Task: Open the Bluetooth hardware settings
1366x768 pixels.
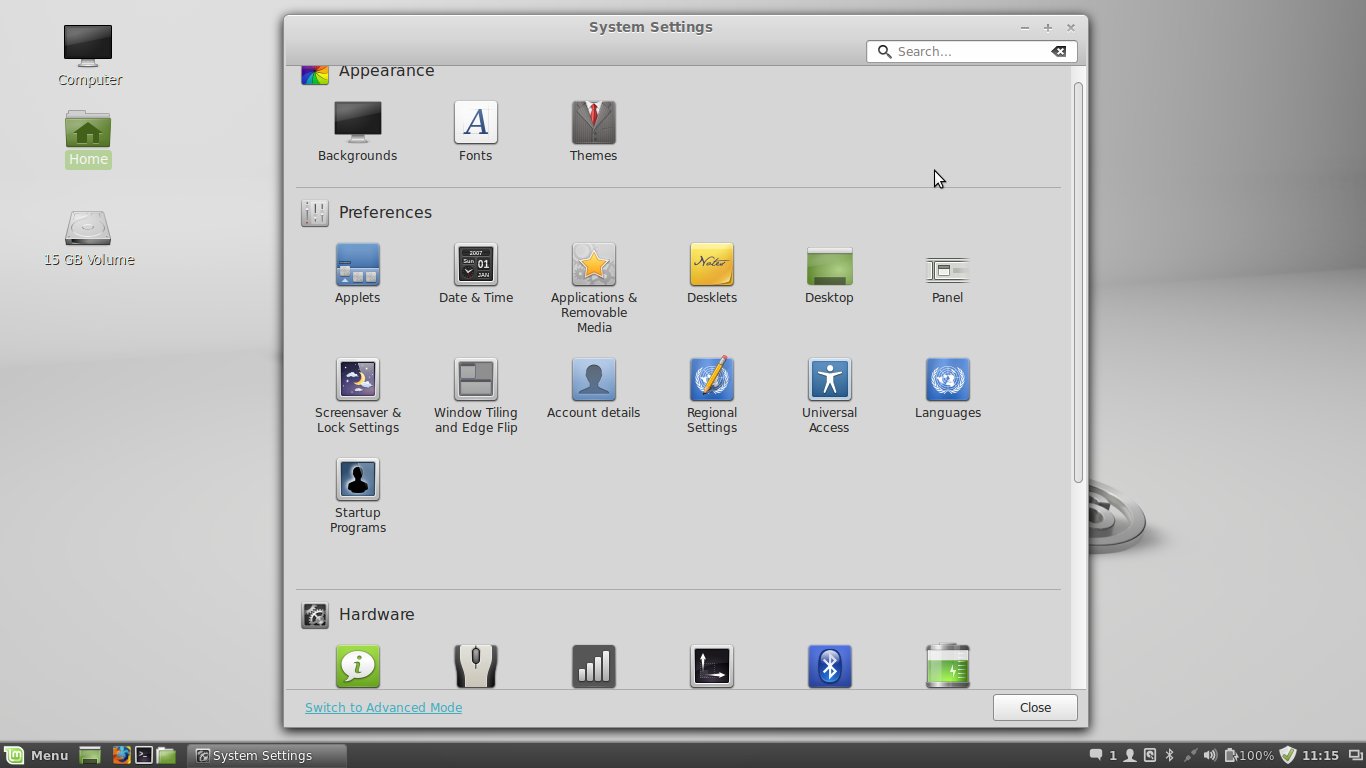Action: tap(829, 666)
